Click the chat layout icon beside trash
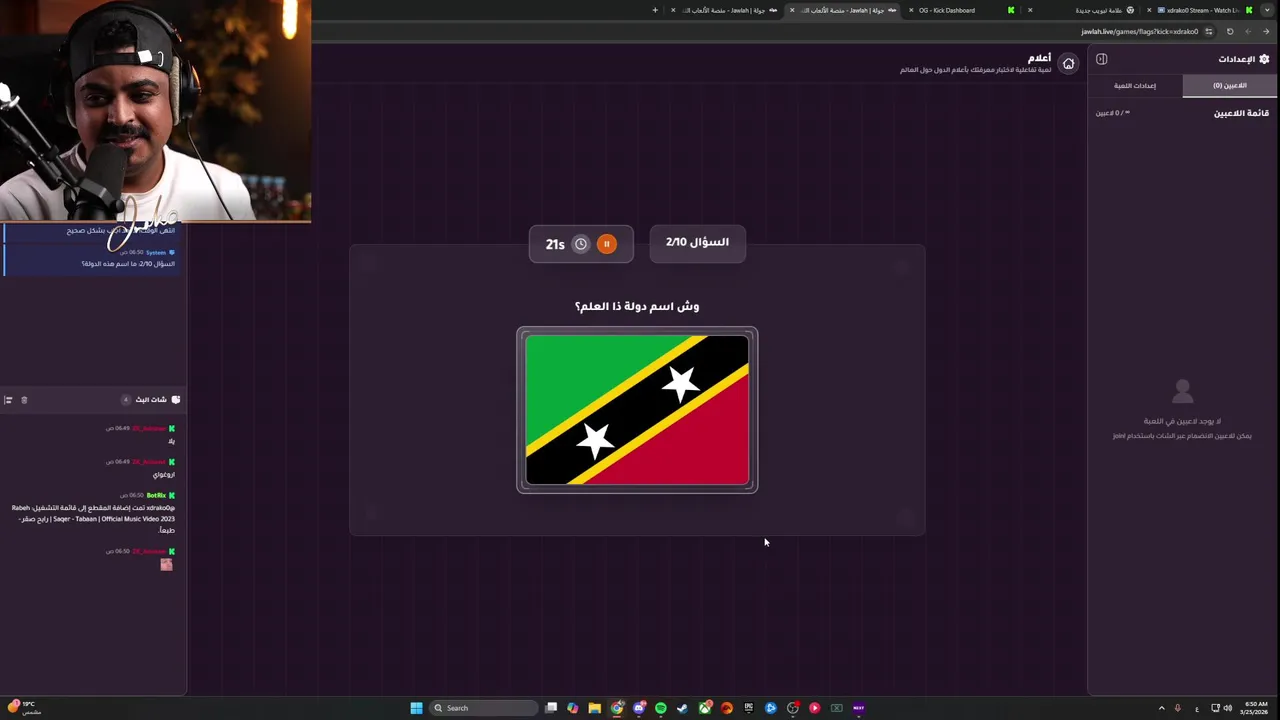The image size is (1280, 720). 8,400
